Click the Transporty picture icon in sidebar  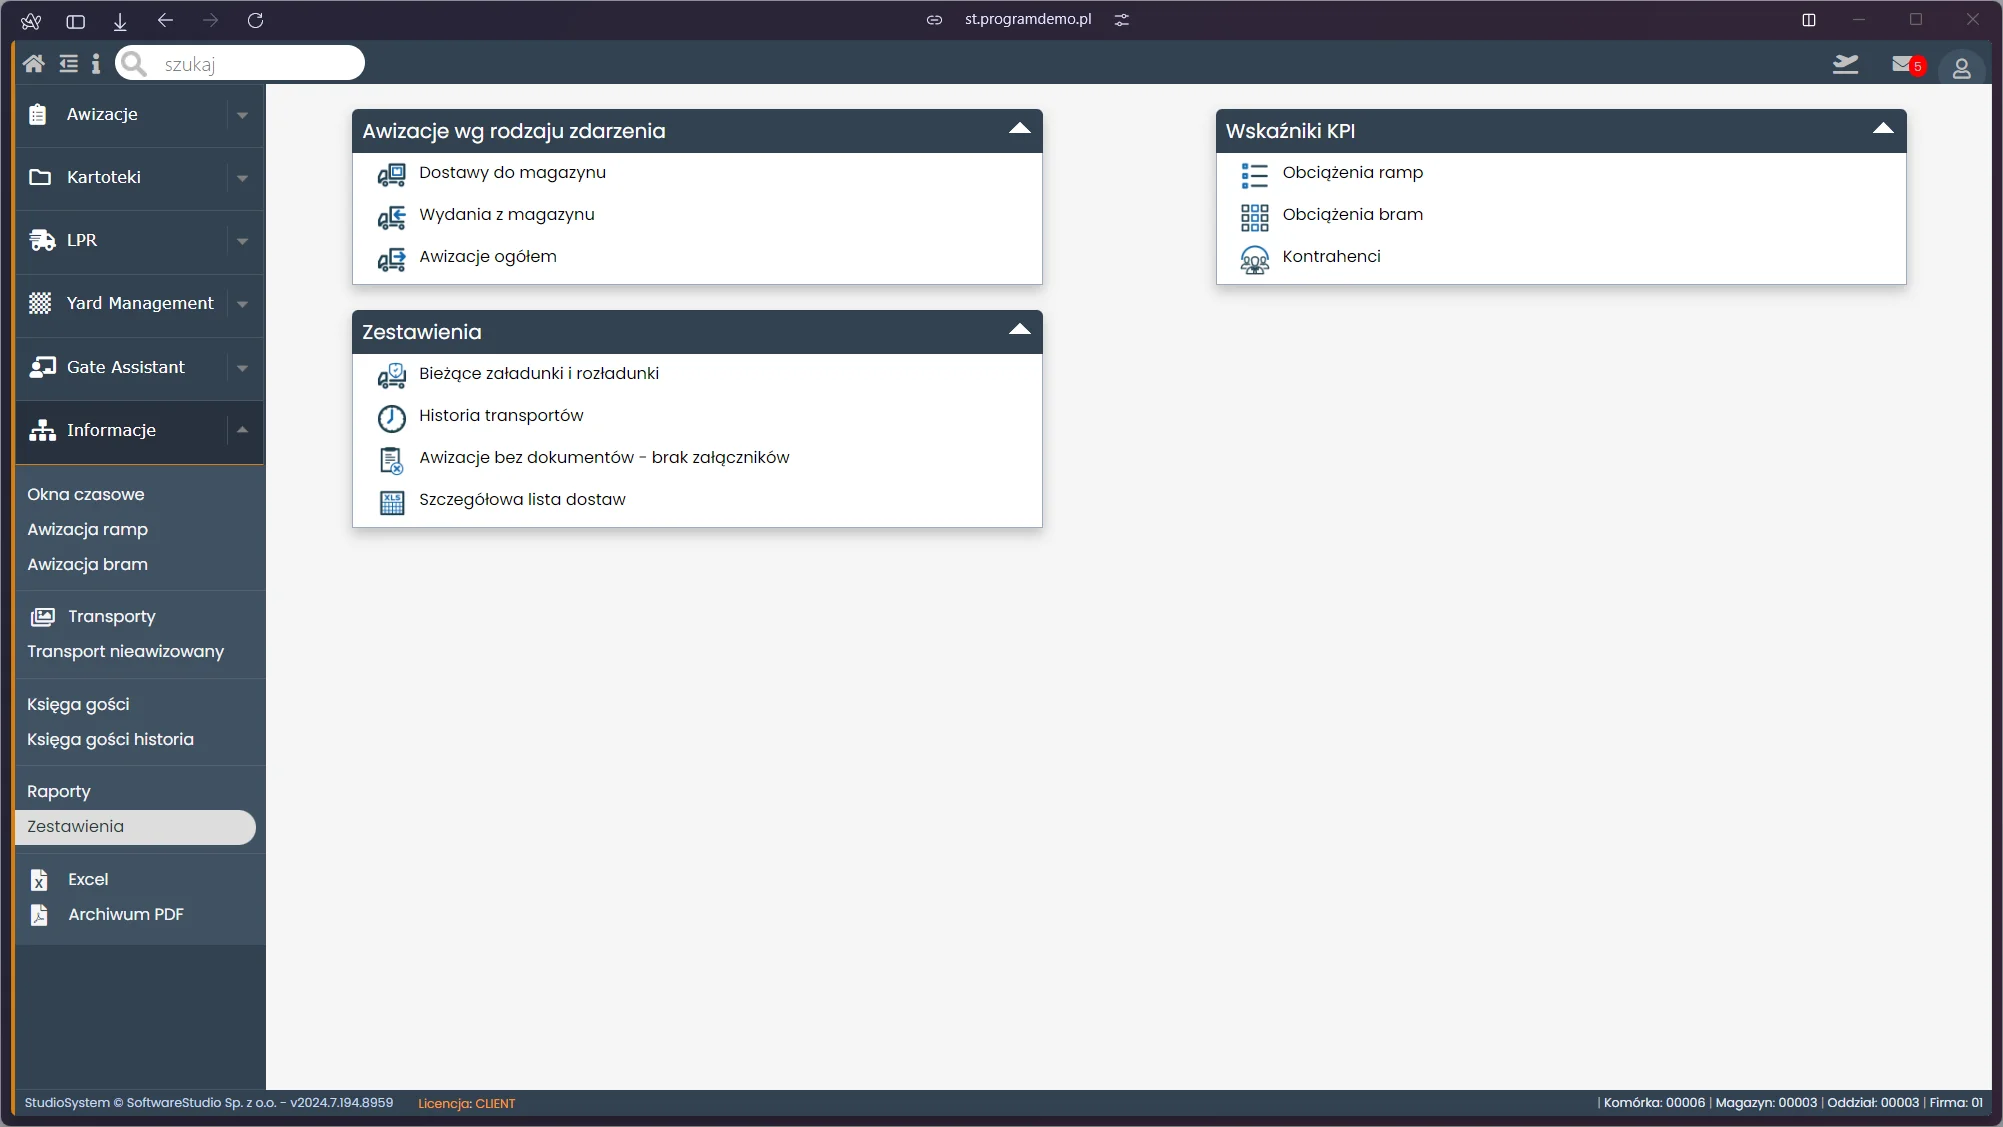pos(42,617)
